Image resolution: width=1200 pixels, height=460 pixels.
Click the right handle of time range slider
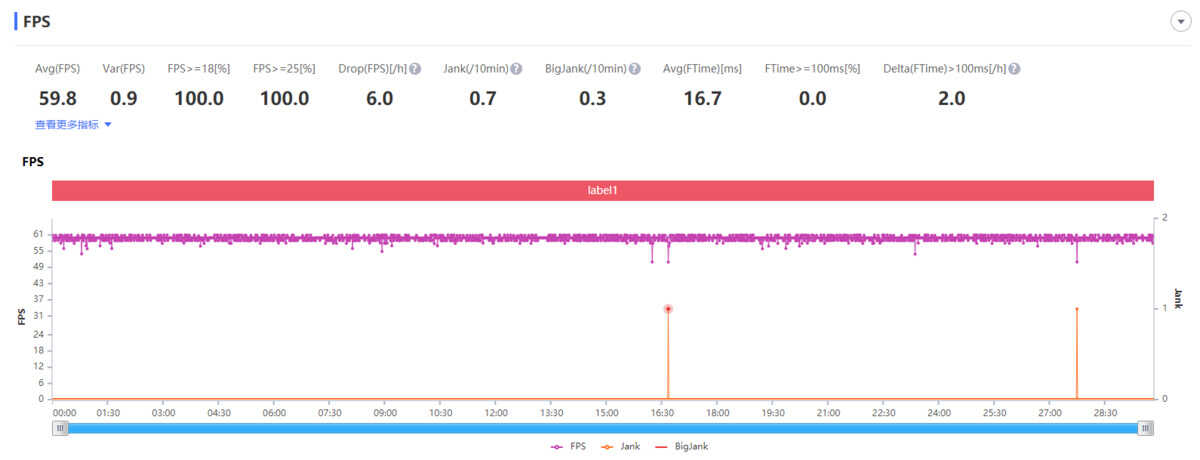(x=1146, y=428)
